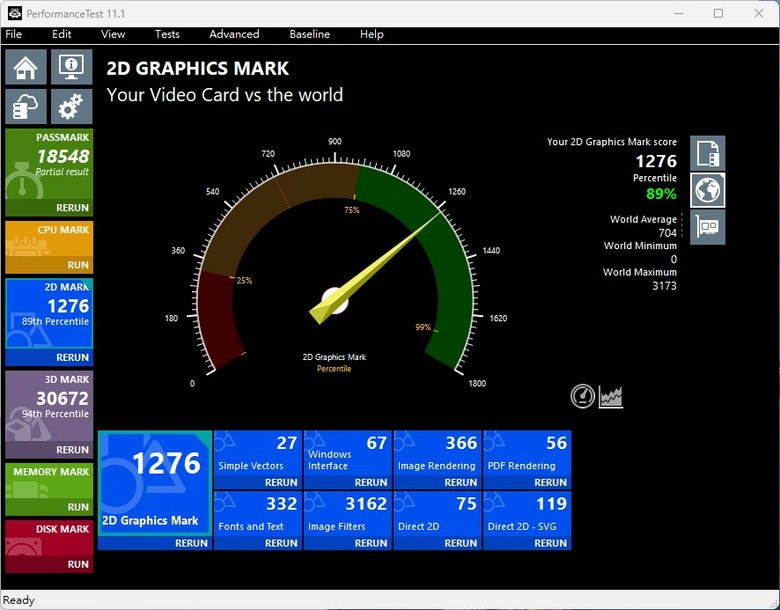Run the Memory Mark test
The image size is (780, 610).
[x=78, y=507]
